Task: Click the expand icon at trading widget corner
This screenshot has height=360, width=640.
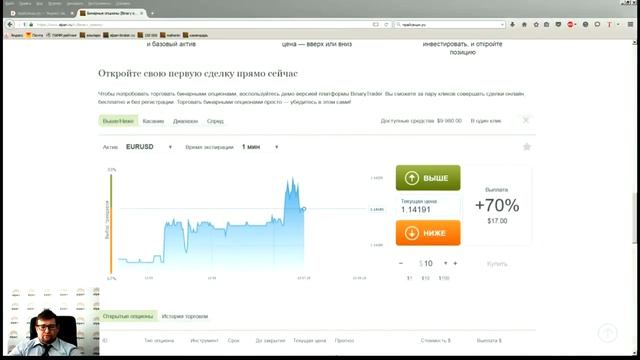Action: pos(526,120)
